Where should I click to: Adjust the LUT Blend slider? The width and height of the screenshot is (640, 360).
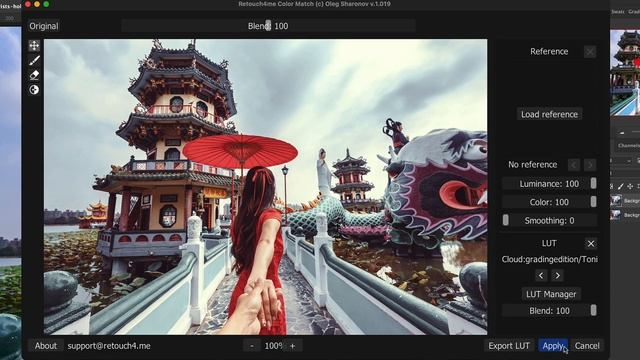pyautogui.click(x=549, y=311)
